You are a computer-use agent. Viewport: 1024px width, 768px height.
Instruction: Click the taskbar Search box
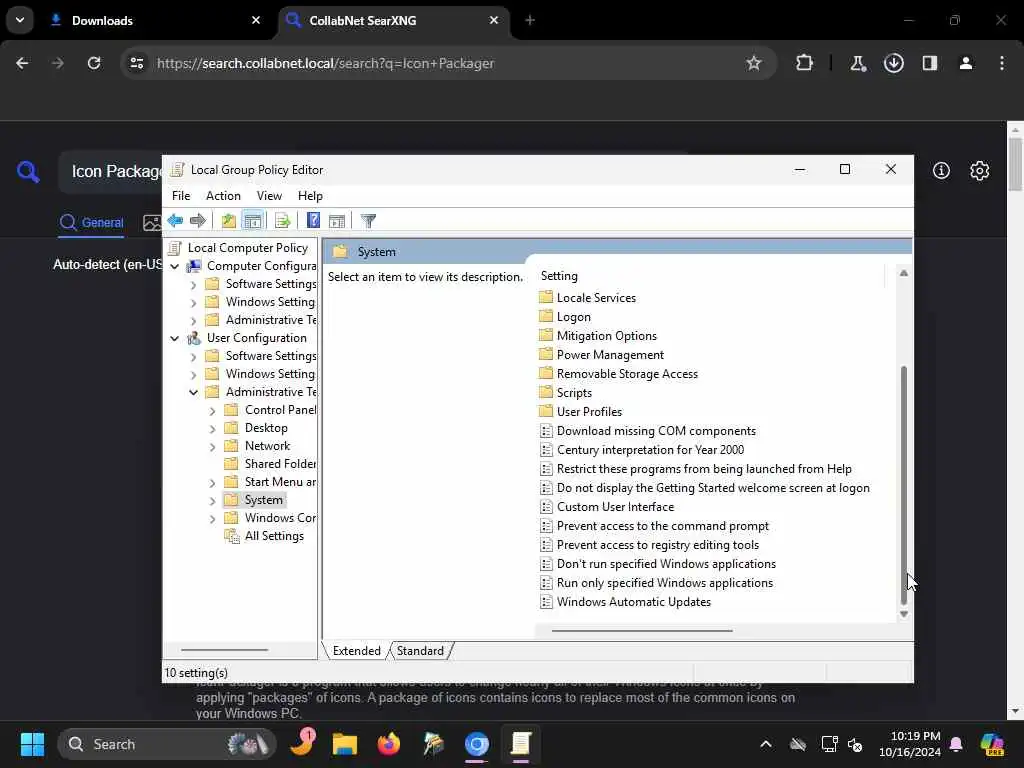click(167, 744)
